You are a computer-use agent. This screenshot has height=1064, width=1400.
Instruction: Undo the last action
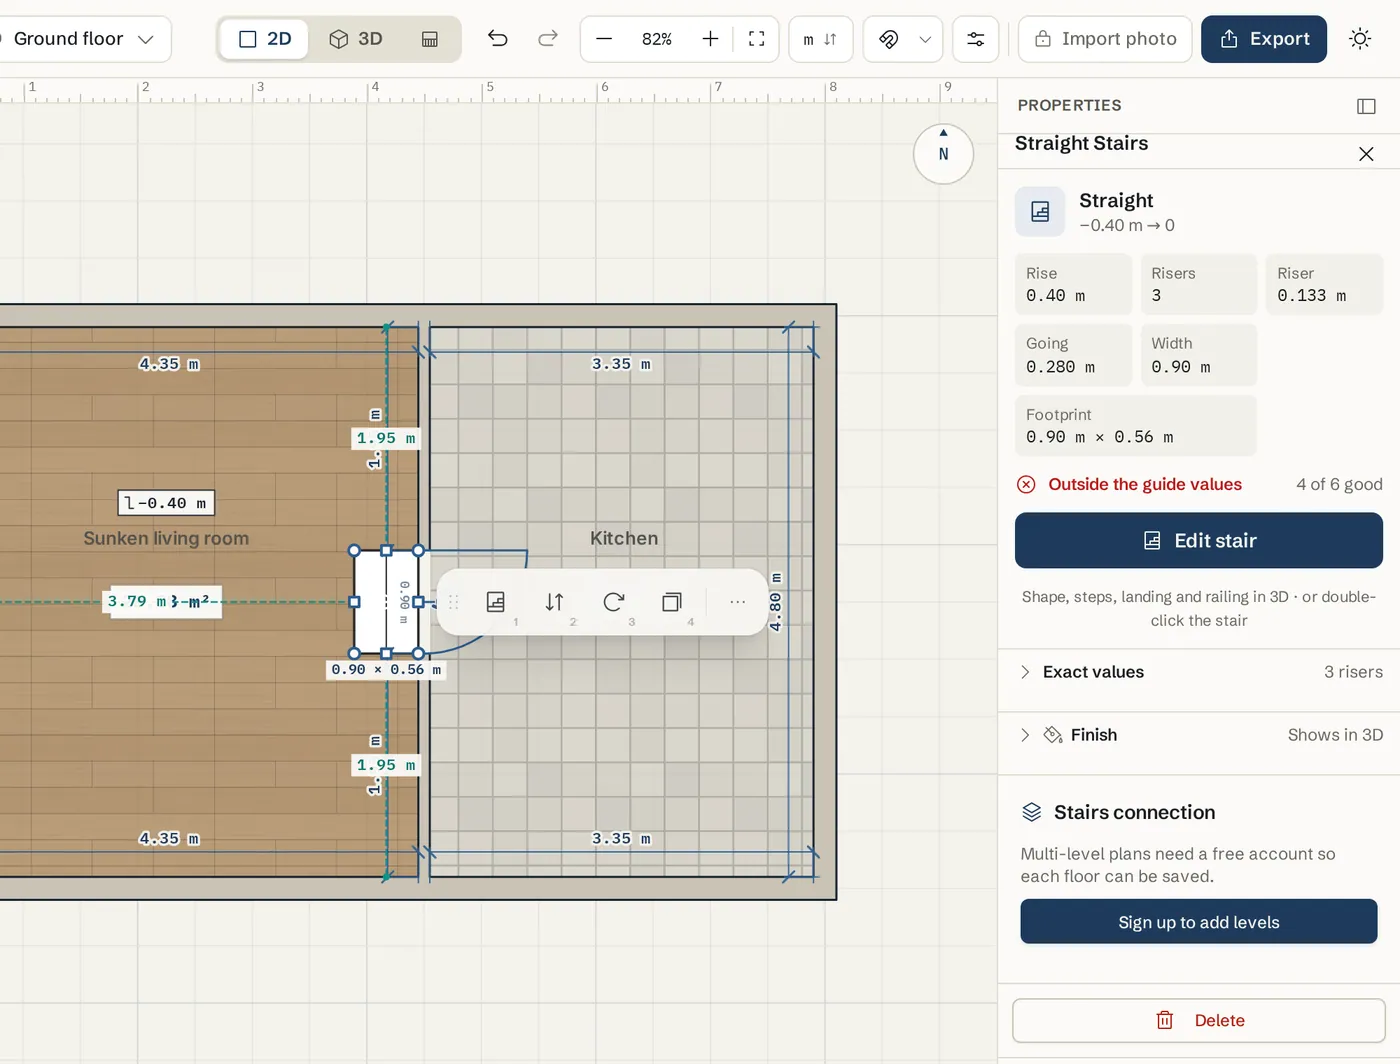[498, 39]
